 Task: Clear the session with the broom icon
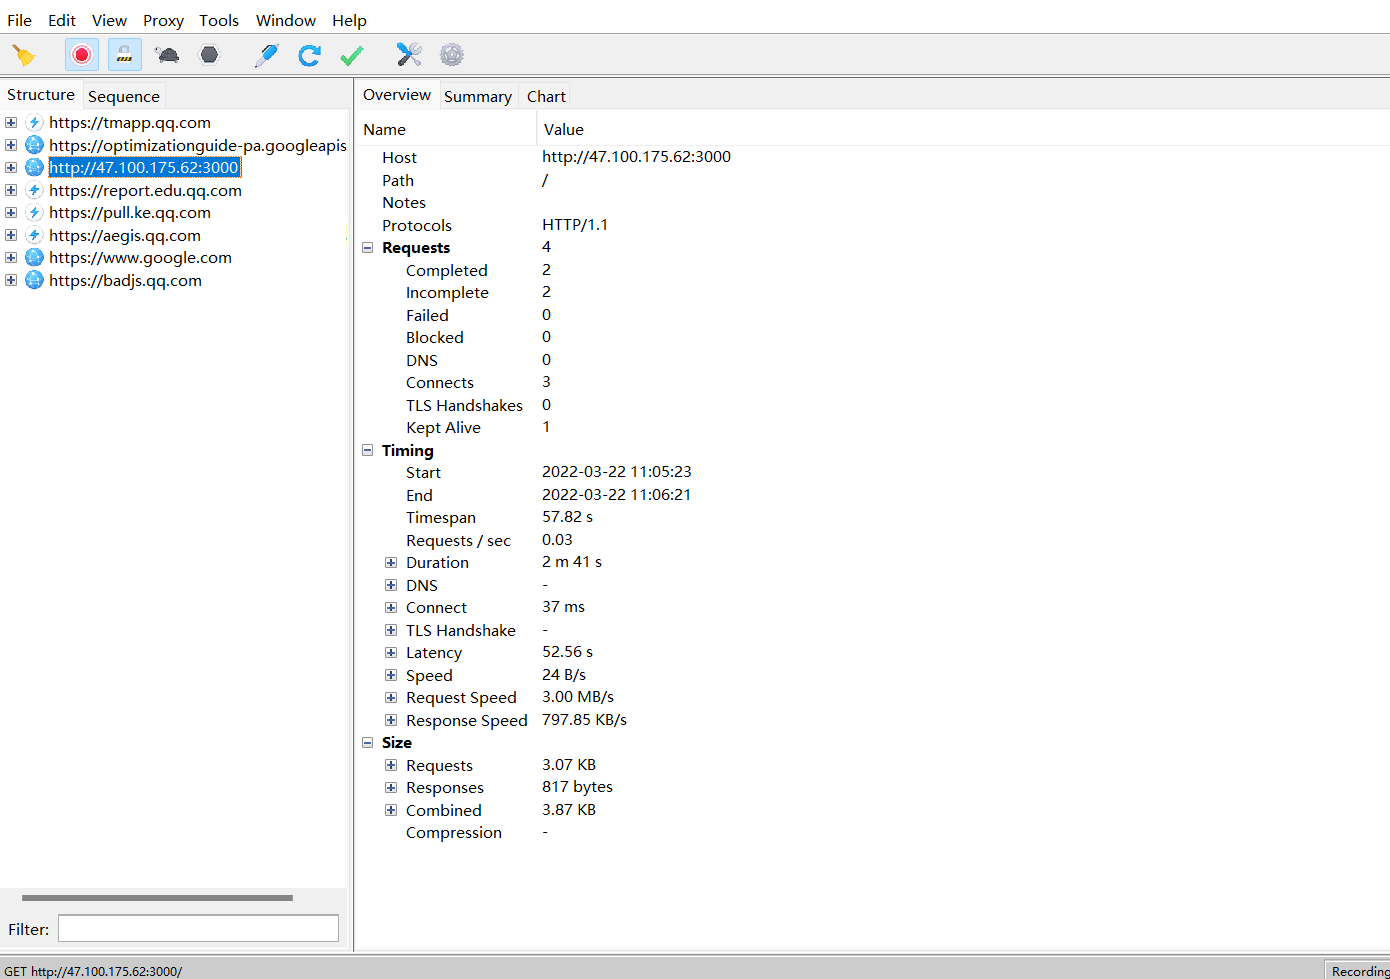(x=23, y=55)
